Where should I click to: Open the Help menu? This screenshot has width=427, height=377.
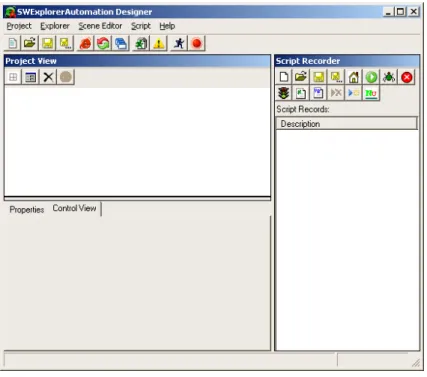pos(167,26)
